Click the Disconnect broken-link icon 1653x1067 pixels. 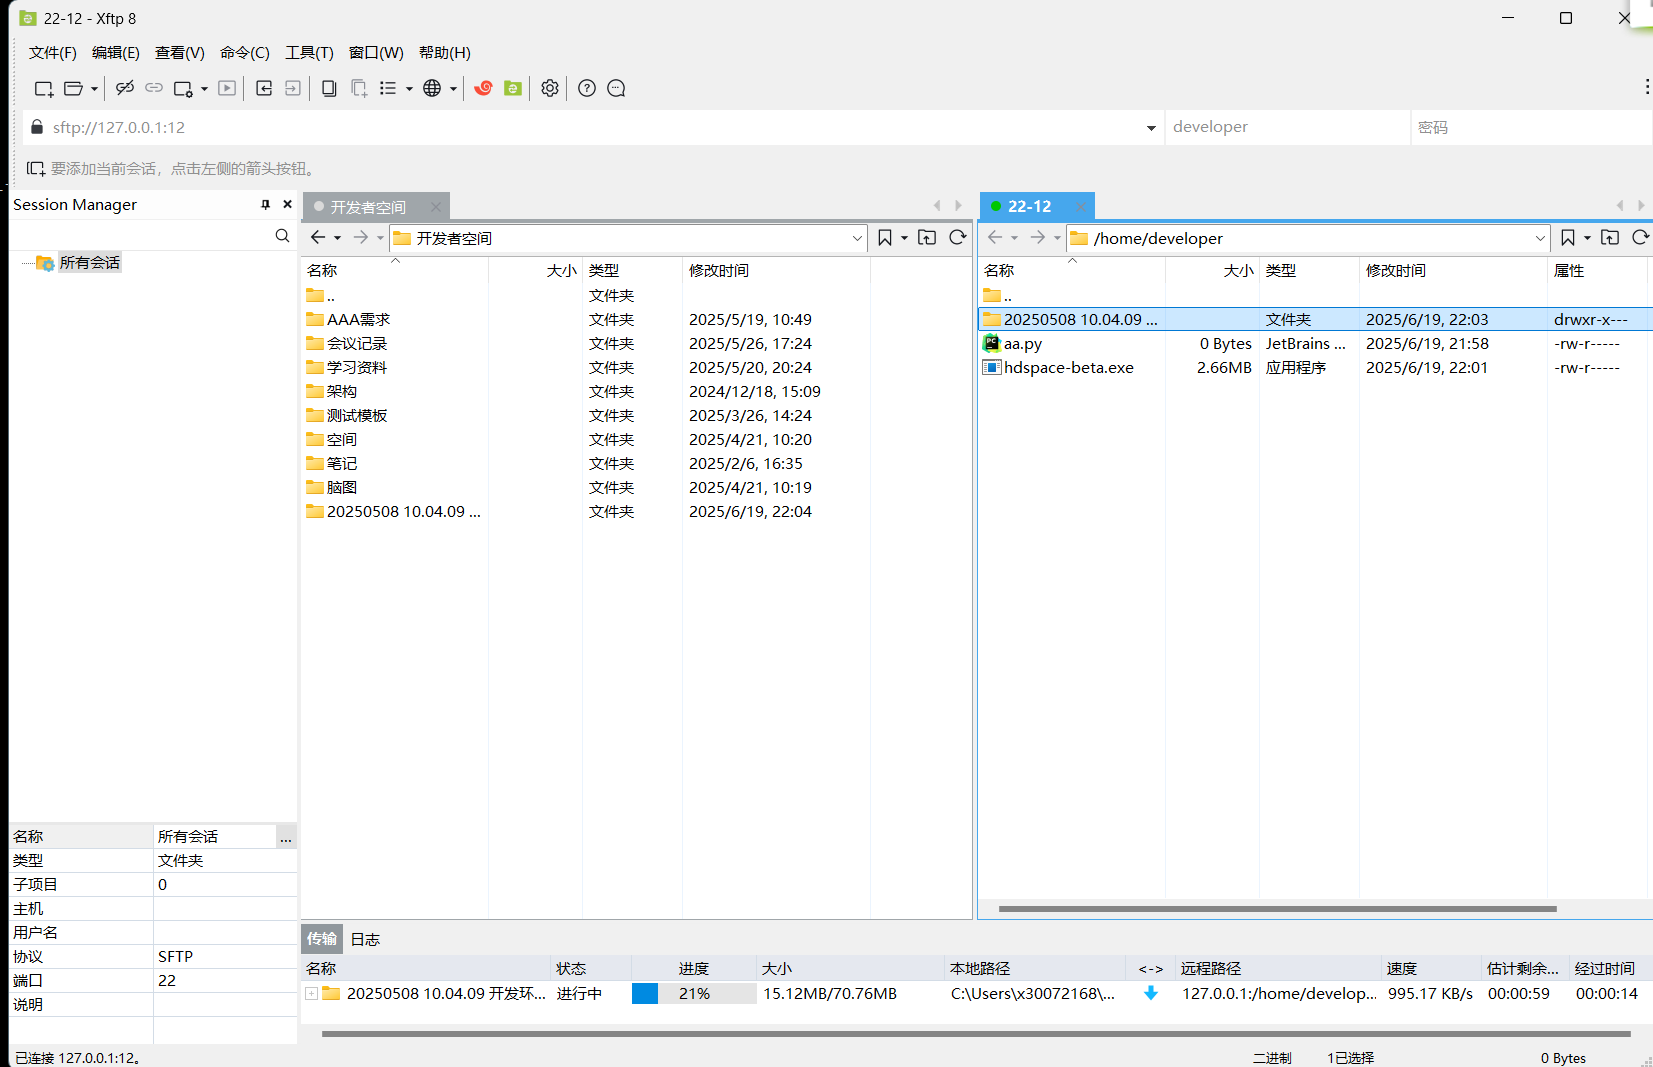tap(125, 88)
